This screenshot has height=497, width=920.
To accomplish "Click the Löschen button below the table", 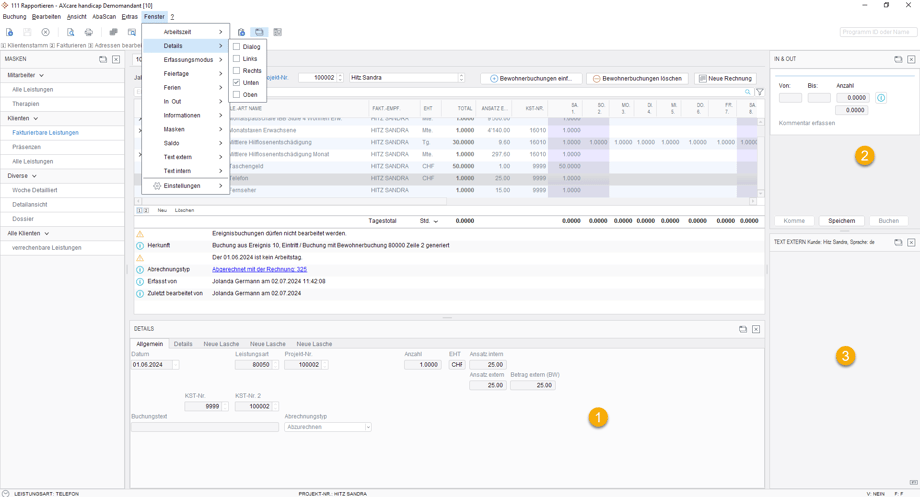I will [184, 211].
